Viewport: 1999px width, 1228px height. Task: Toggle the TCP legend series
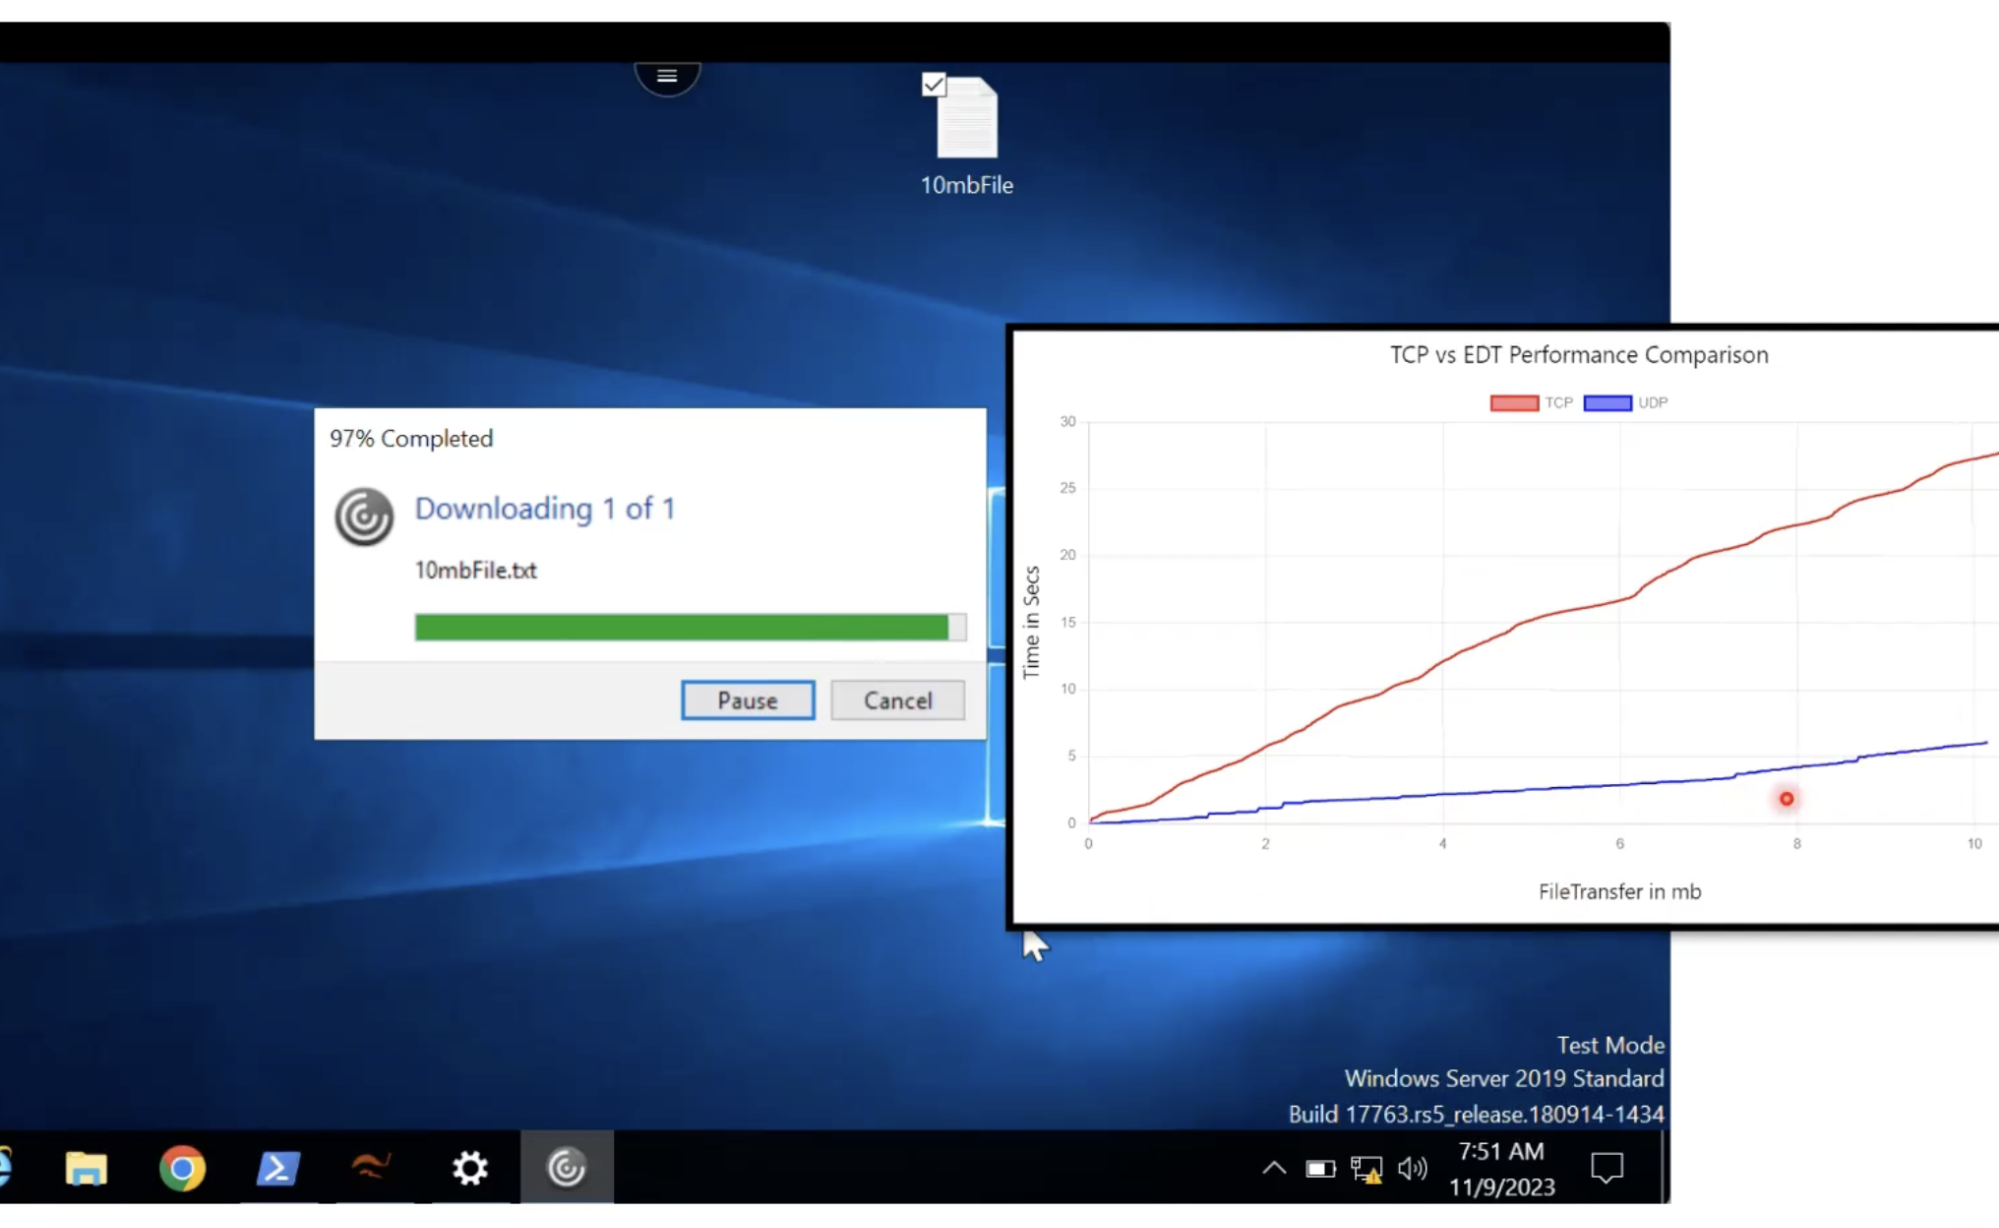[1514, 403]
